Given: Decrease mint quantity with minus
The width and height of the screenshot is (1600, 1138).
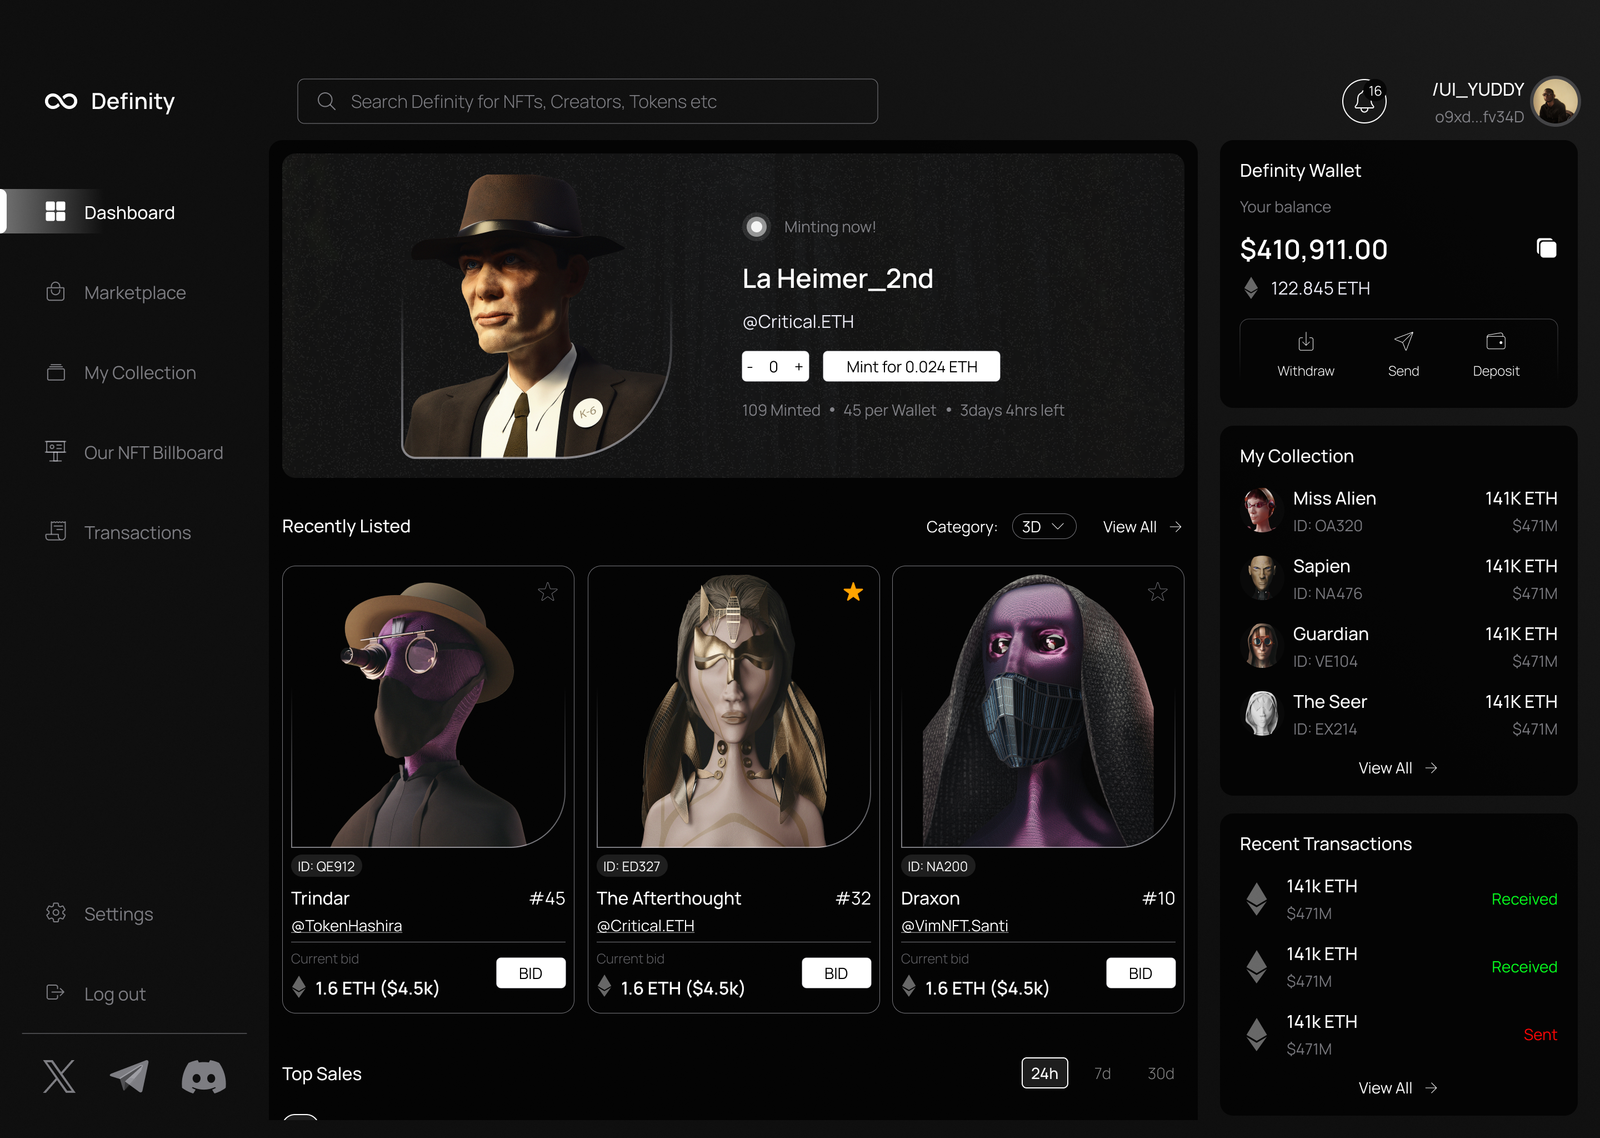Looking at the screenshot, I should pos(750,367).
